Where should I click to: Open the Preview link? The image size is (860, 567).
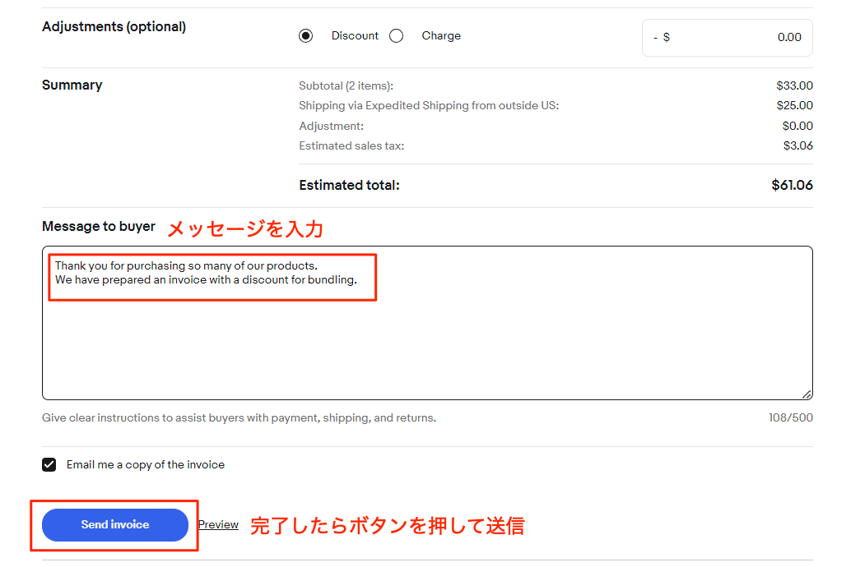[x=218, y=525]
